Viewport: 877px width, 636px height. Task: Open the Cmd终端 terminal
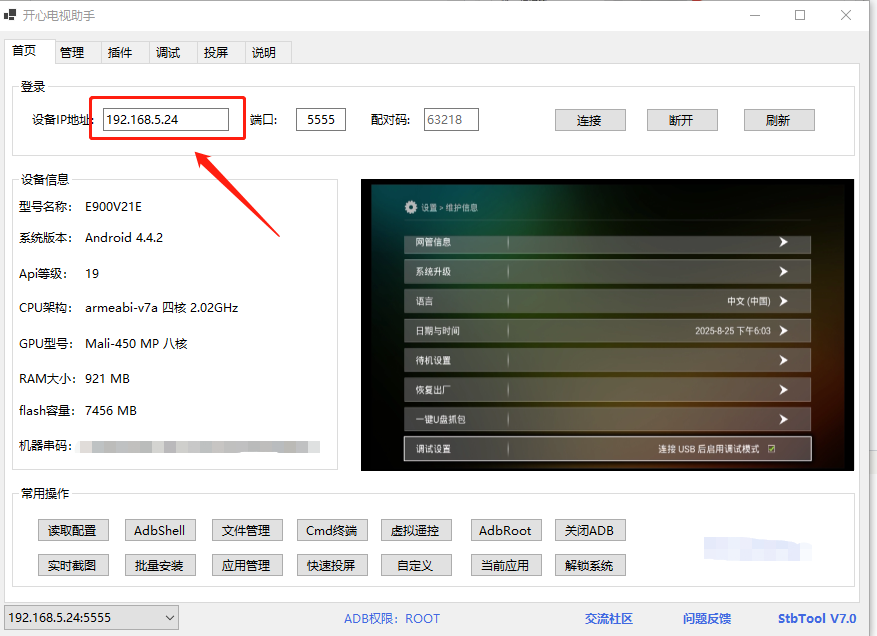tap(332, 530)
